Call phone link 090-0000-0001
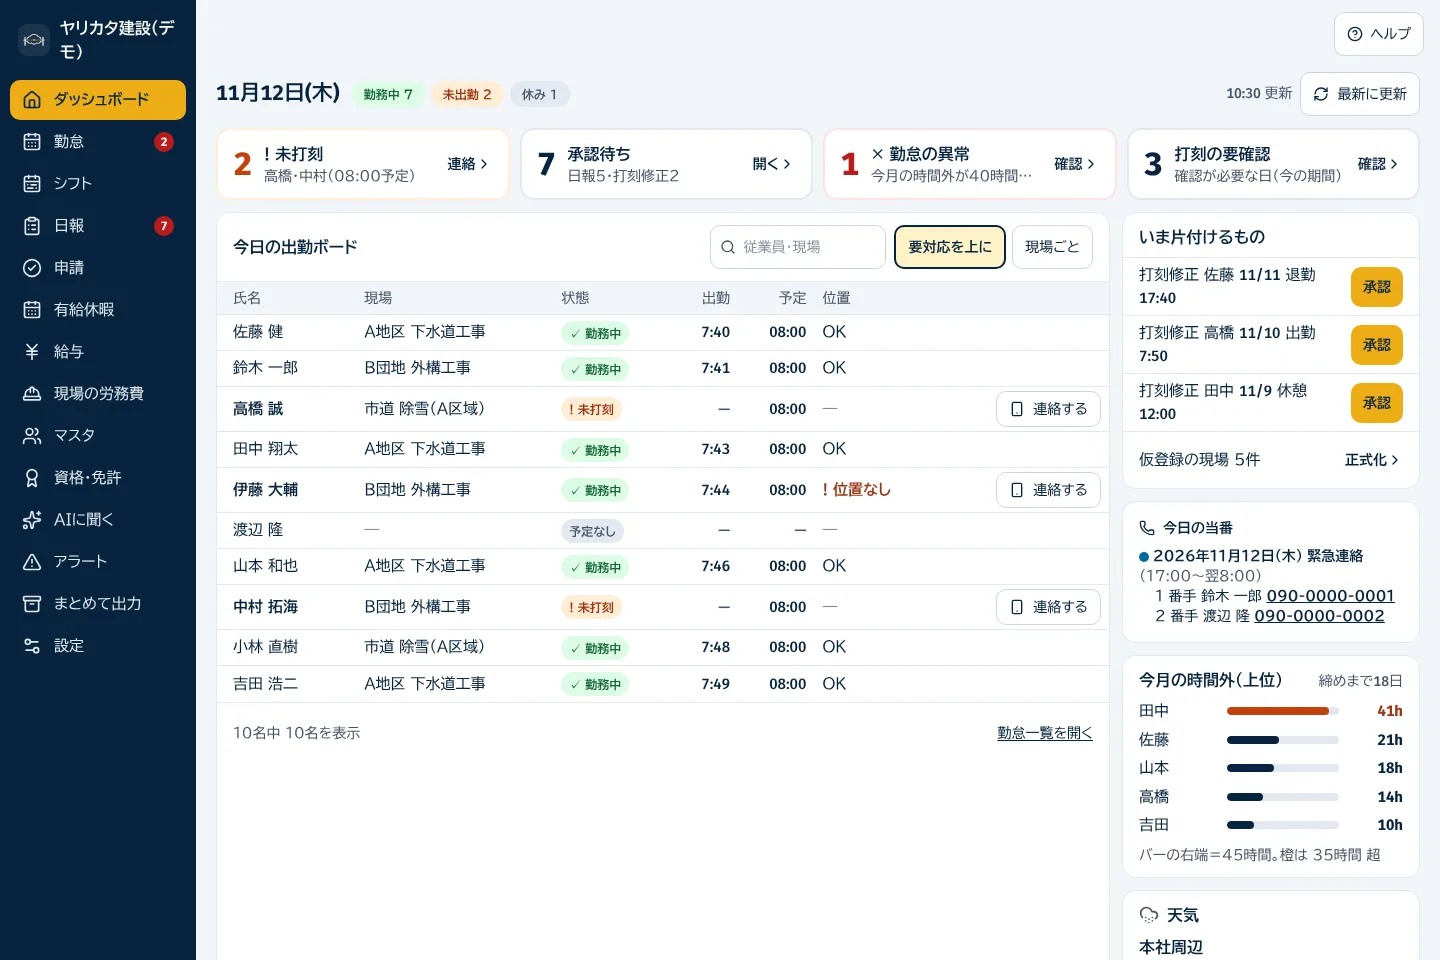Image resolution: width=1440 pixels, height=960 pixels. (x=1331, y=596)
